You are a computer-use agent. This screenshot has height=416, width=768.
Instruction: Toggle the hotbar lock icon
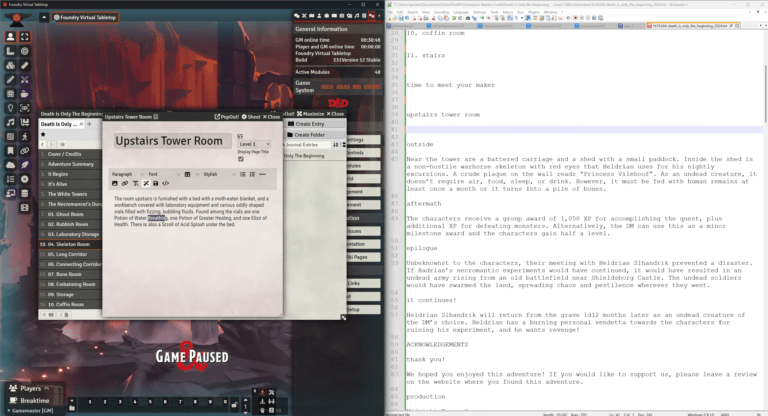tap(234, 405)
